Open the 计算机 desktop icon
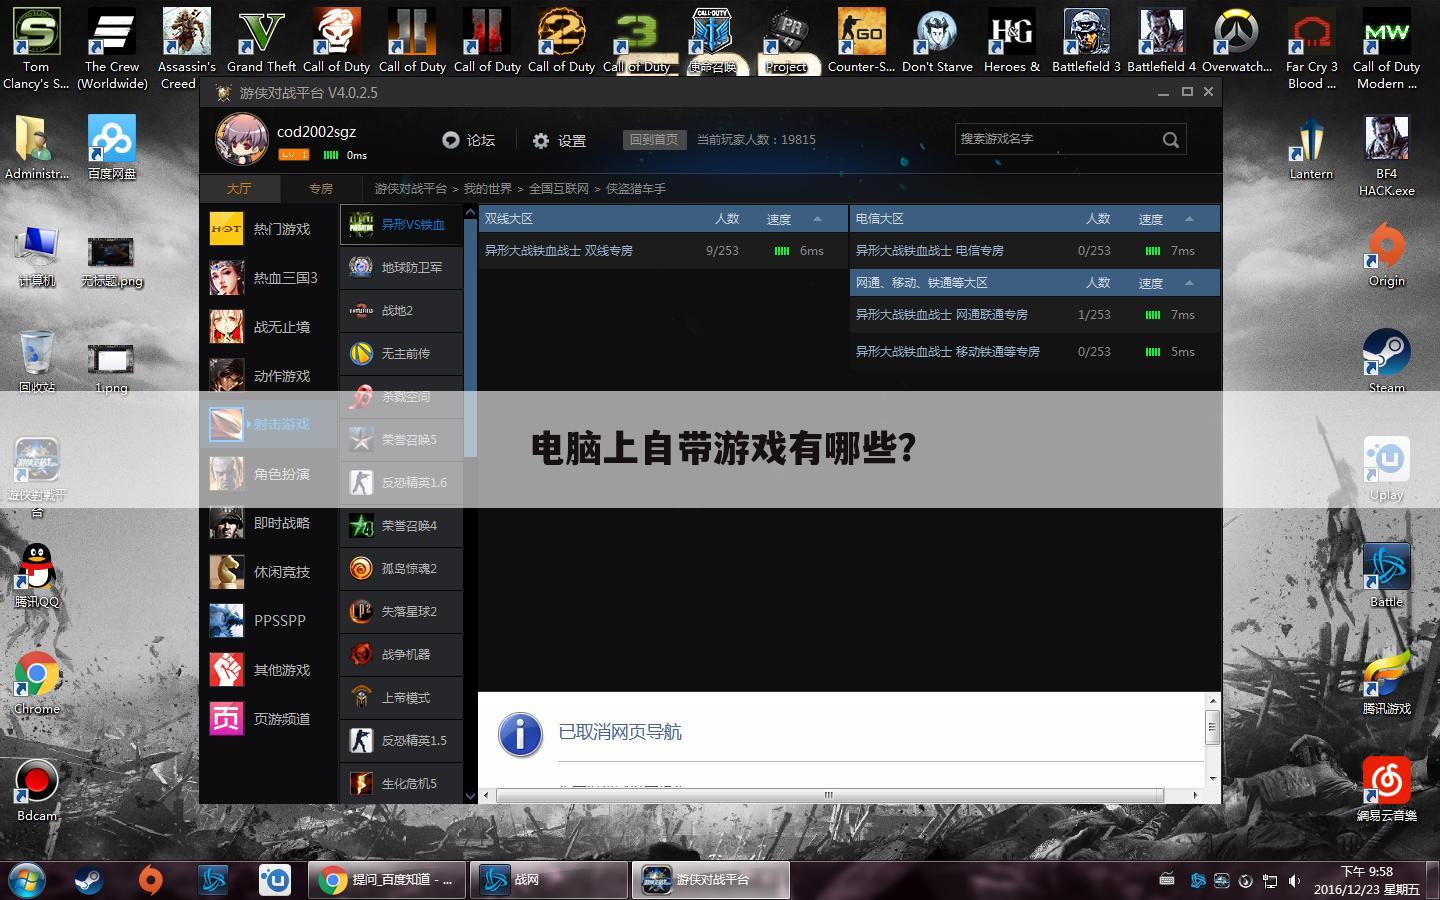 coord(37,255)
